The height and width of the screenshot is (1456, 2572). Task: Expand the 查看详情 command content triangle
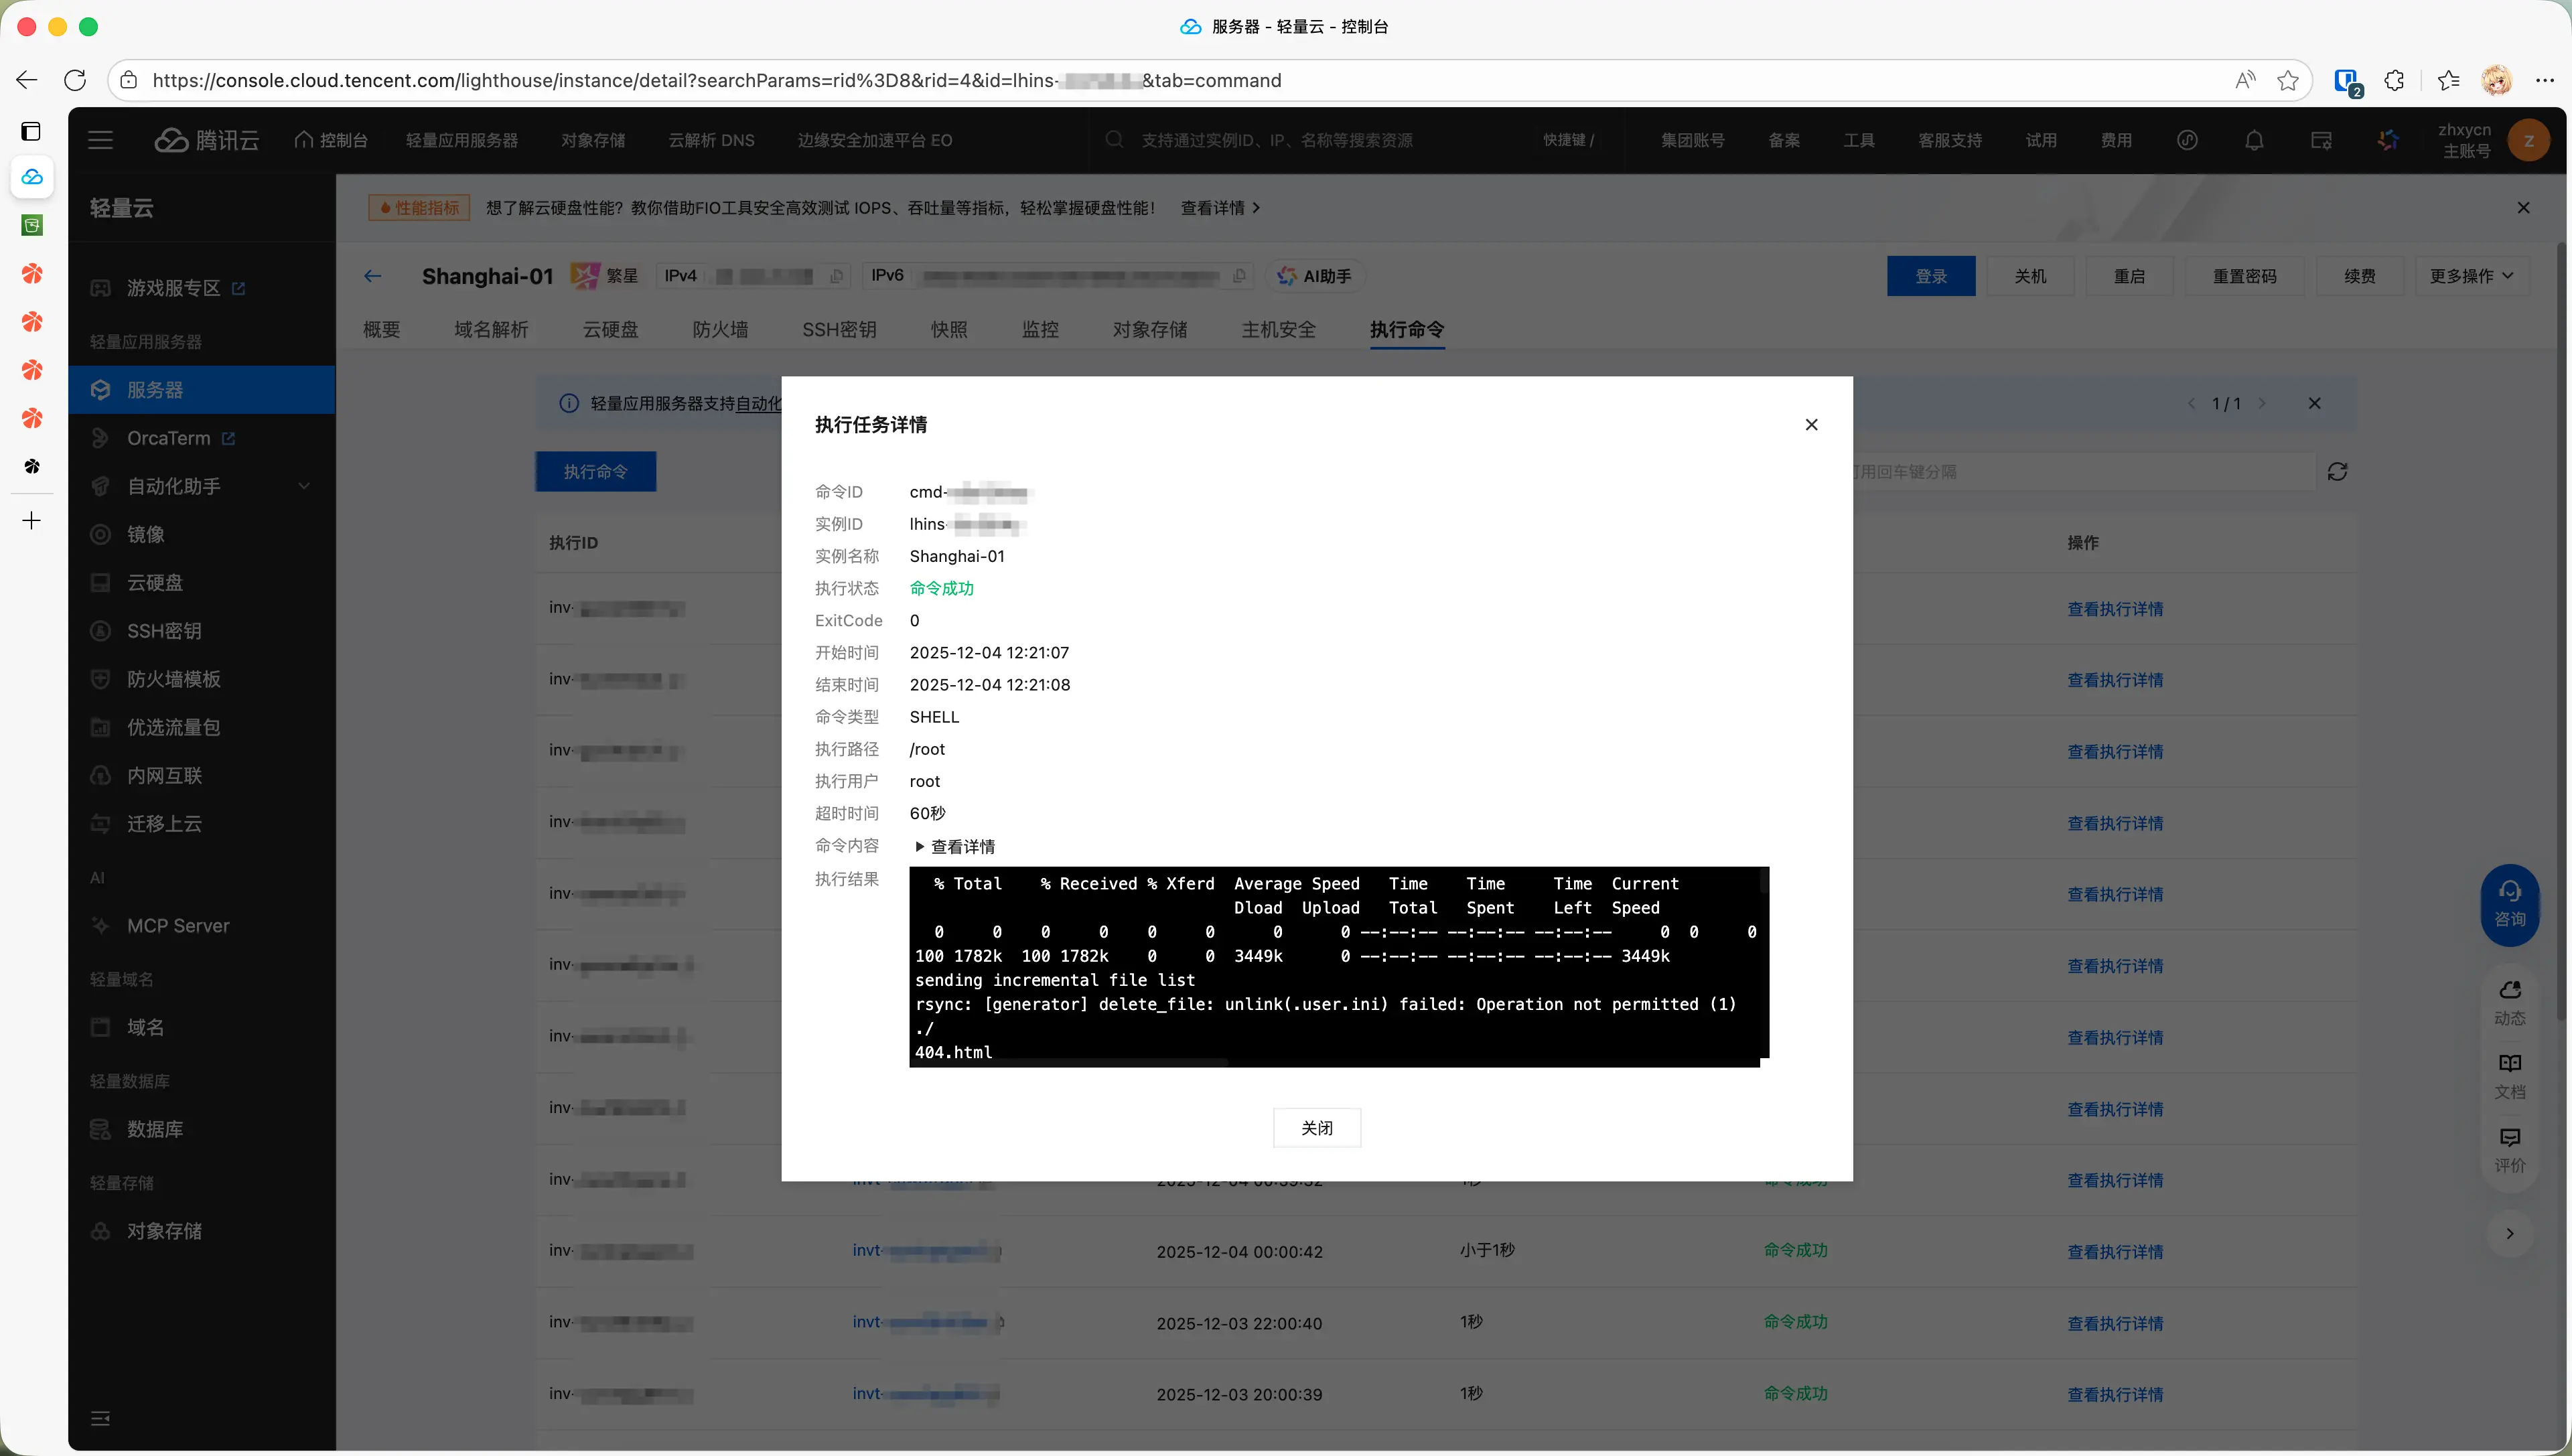(920, 846)
